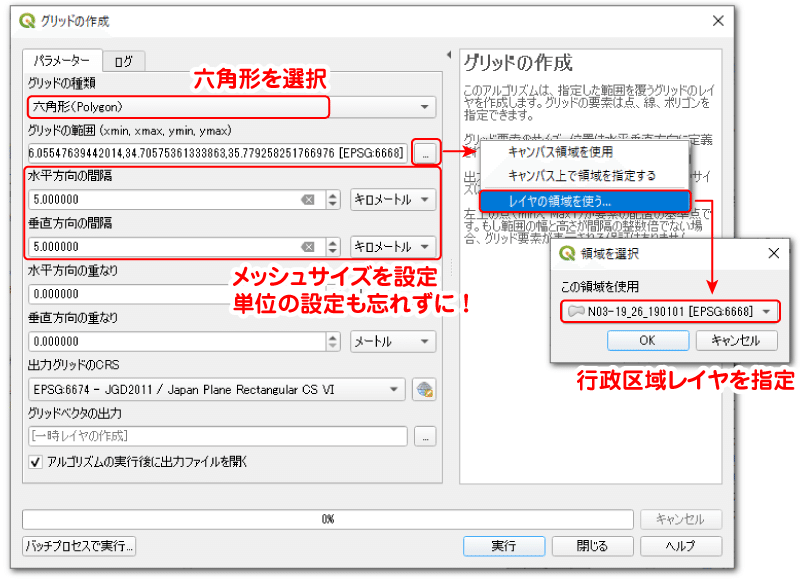The image size is (800, 579).
Task: Click the QGIS logo in the グリッドの作成 title bar
Action: click(x=27, y=21)
